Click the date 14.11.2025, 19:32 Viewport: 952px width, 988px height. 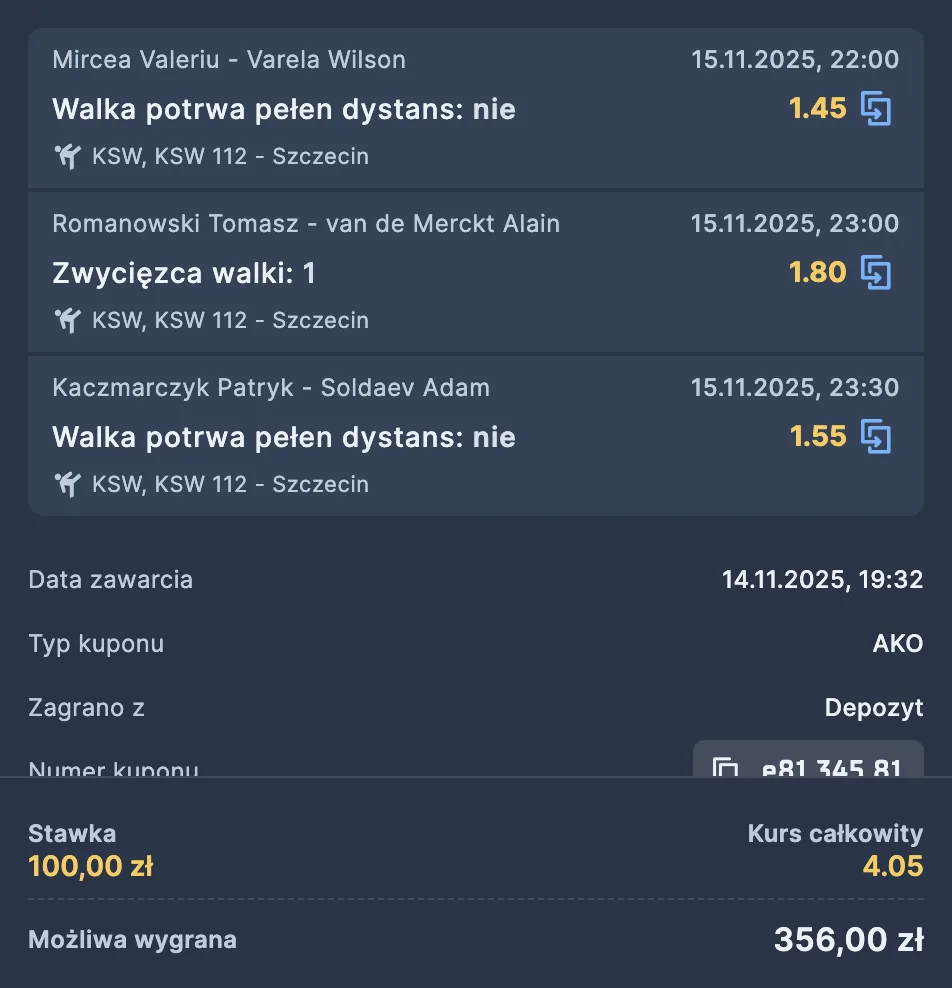[822, 580]
